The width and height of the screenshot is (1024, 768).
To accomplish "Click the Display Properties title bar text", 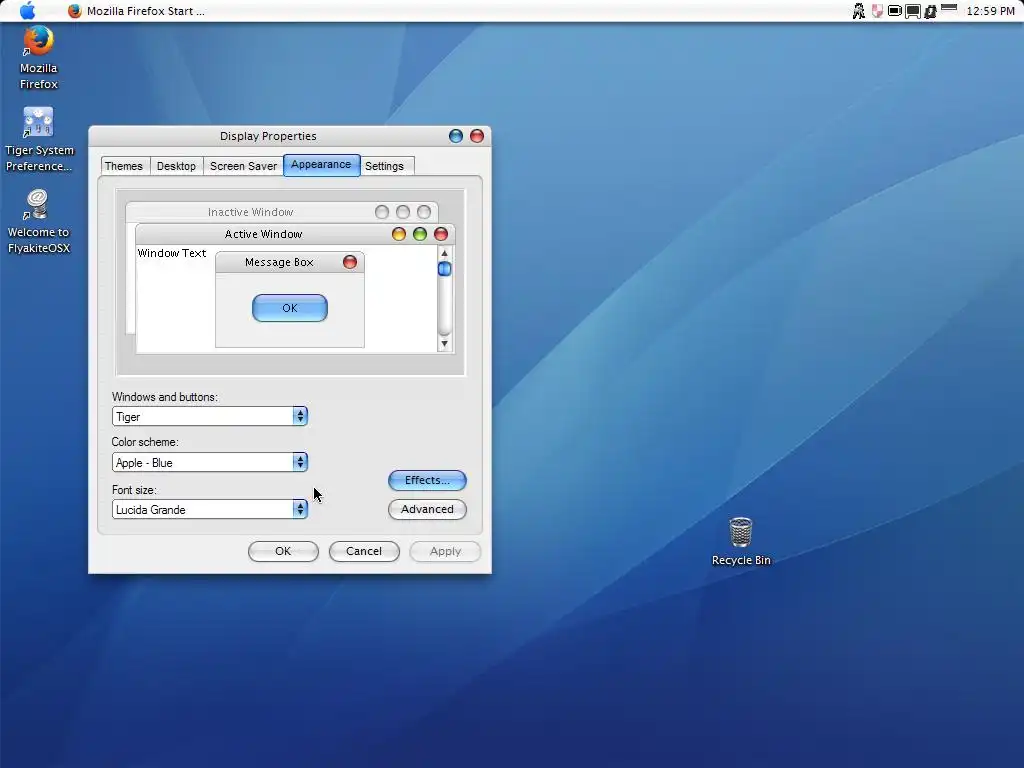I will [268, 136].
